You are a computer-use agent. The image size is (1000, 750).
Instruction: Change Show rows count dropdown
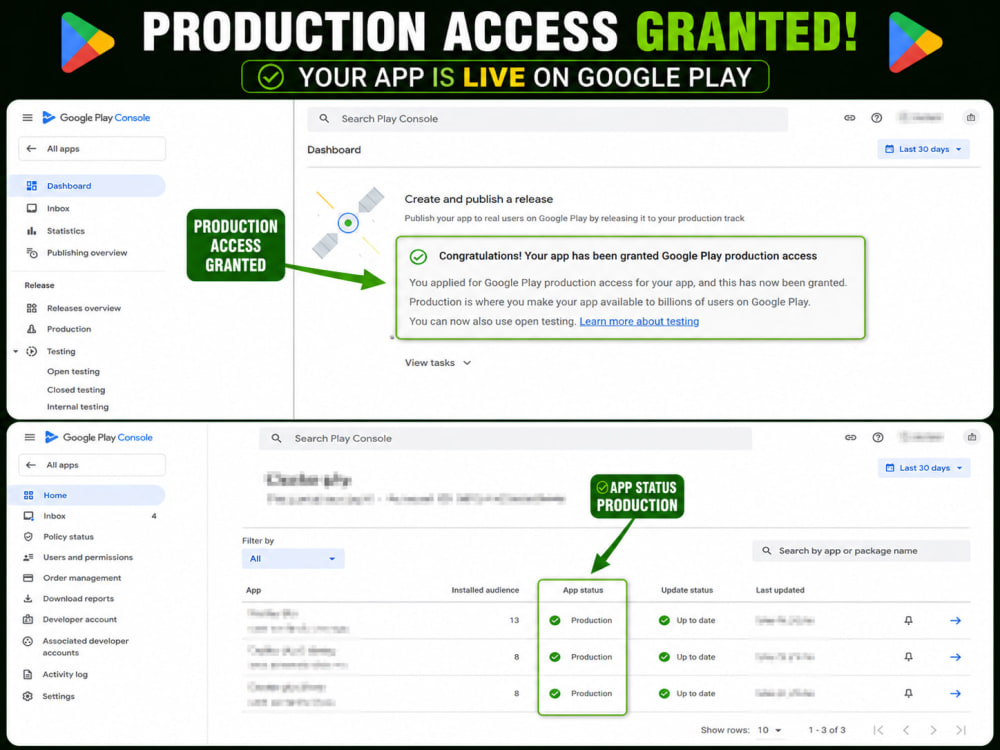coord(769,730)
